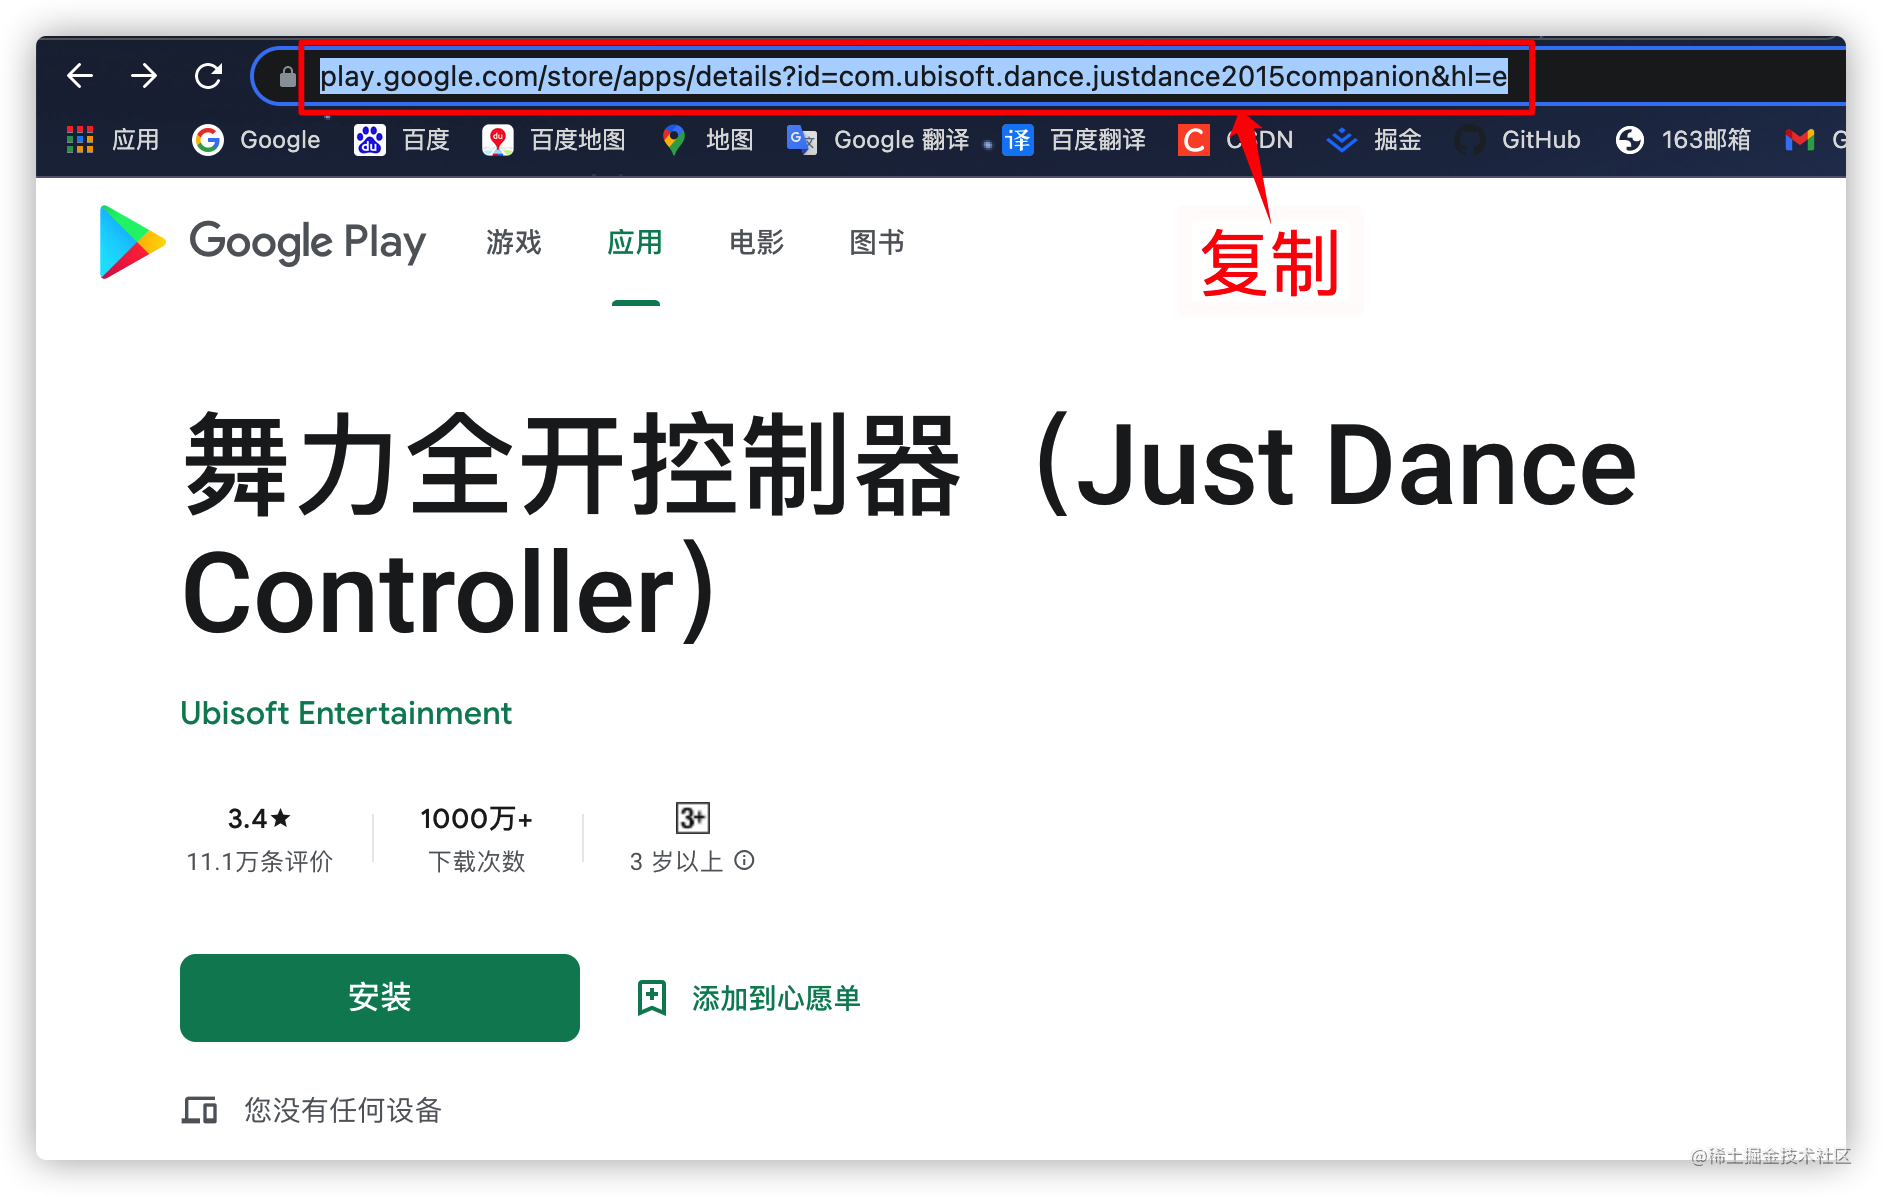The height and width of the screenshot is (1196, 1882).
Task: Click the lock icon in address bar
Action: coord(287,77)
